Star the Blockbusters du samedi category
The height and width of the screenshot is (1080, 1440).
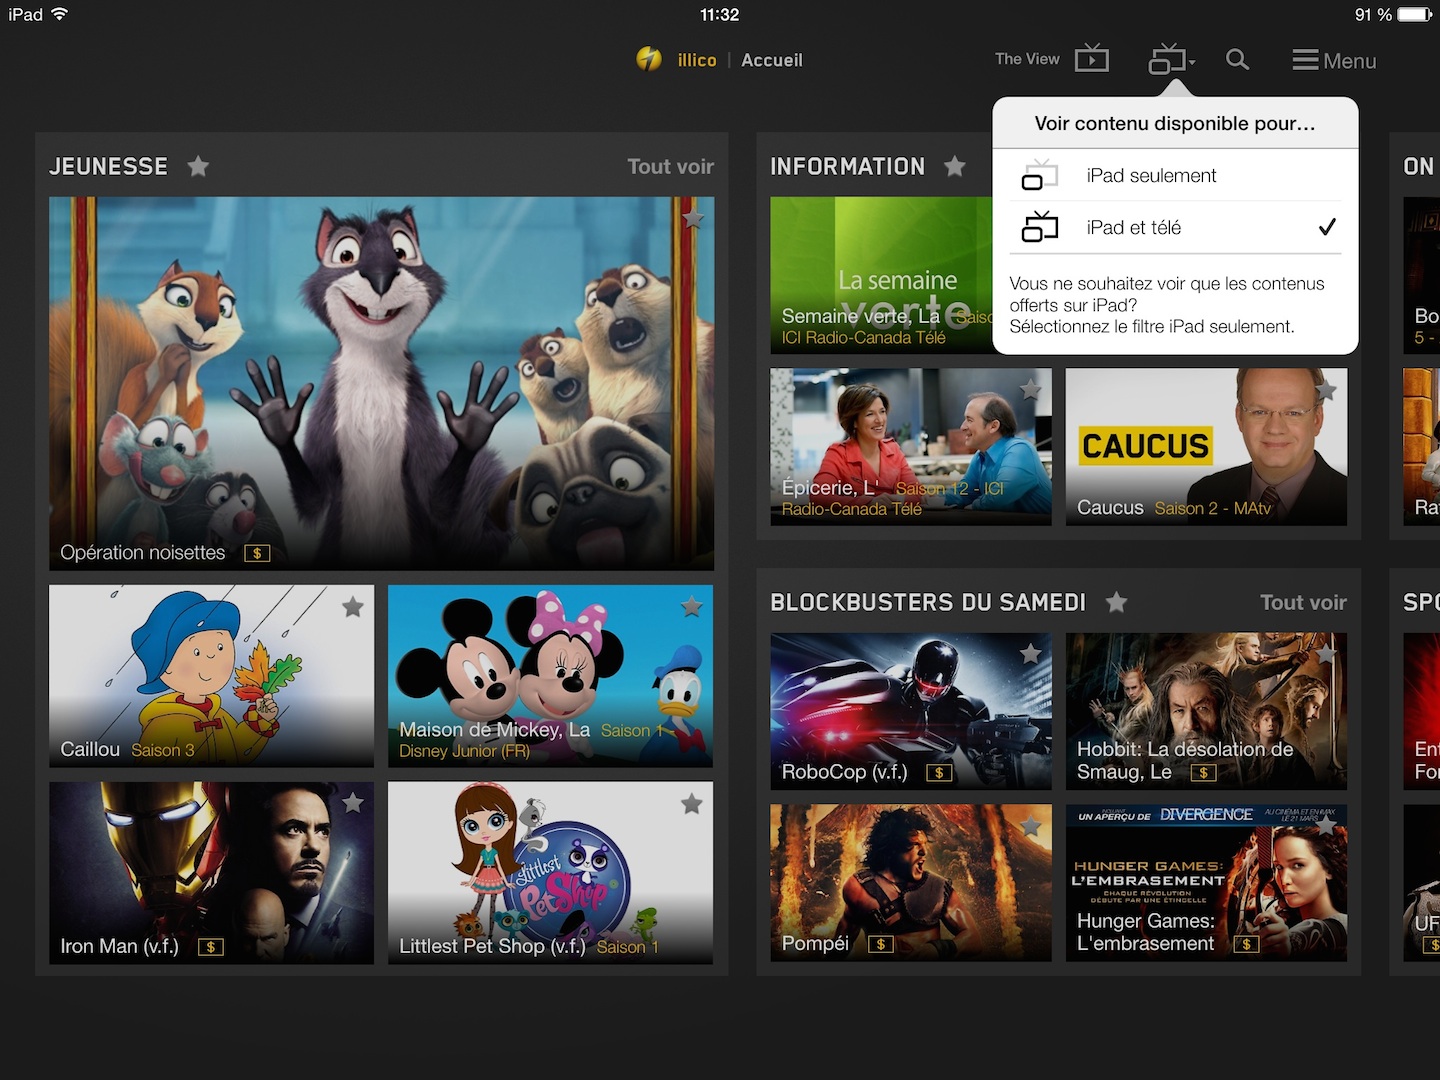(x=1116, y=602)
